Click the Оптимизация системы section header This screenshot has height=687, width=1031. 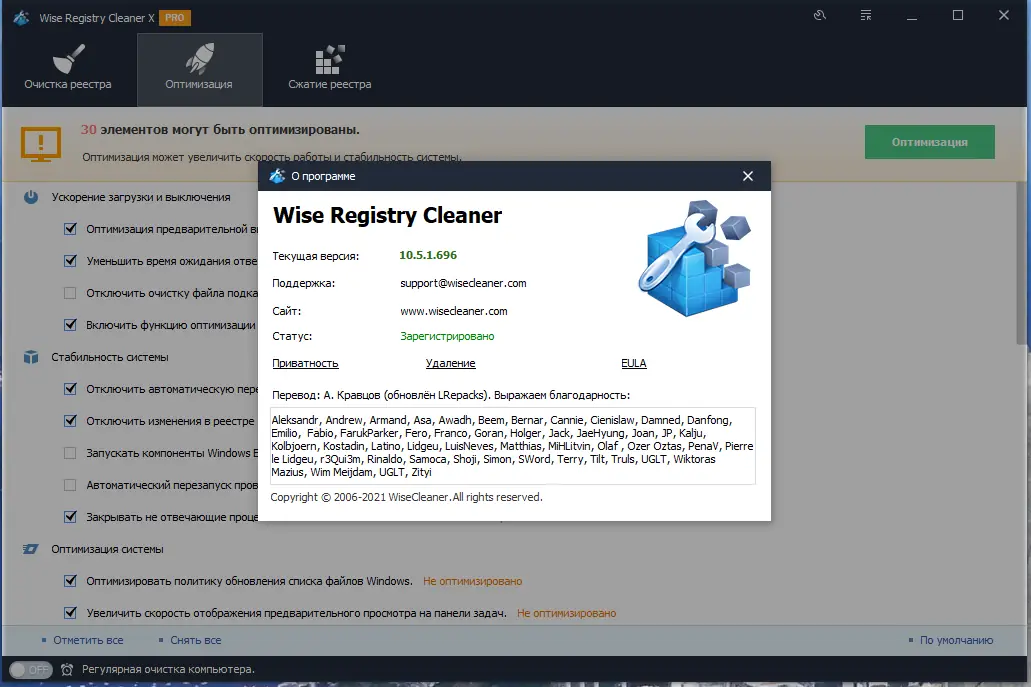[107, 549]
